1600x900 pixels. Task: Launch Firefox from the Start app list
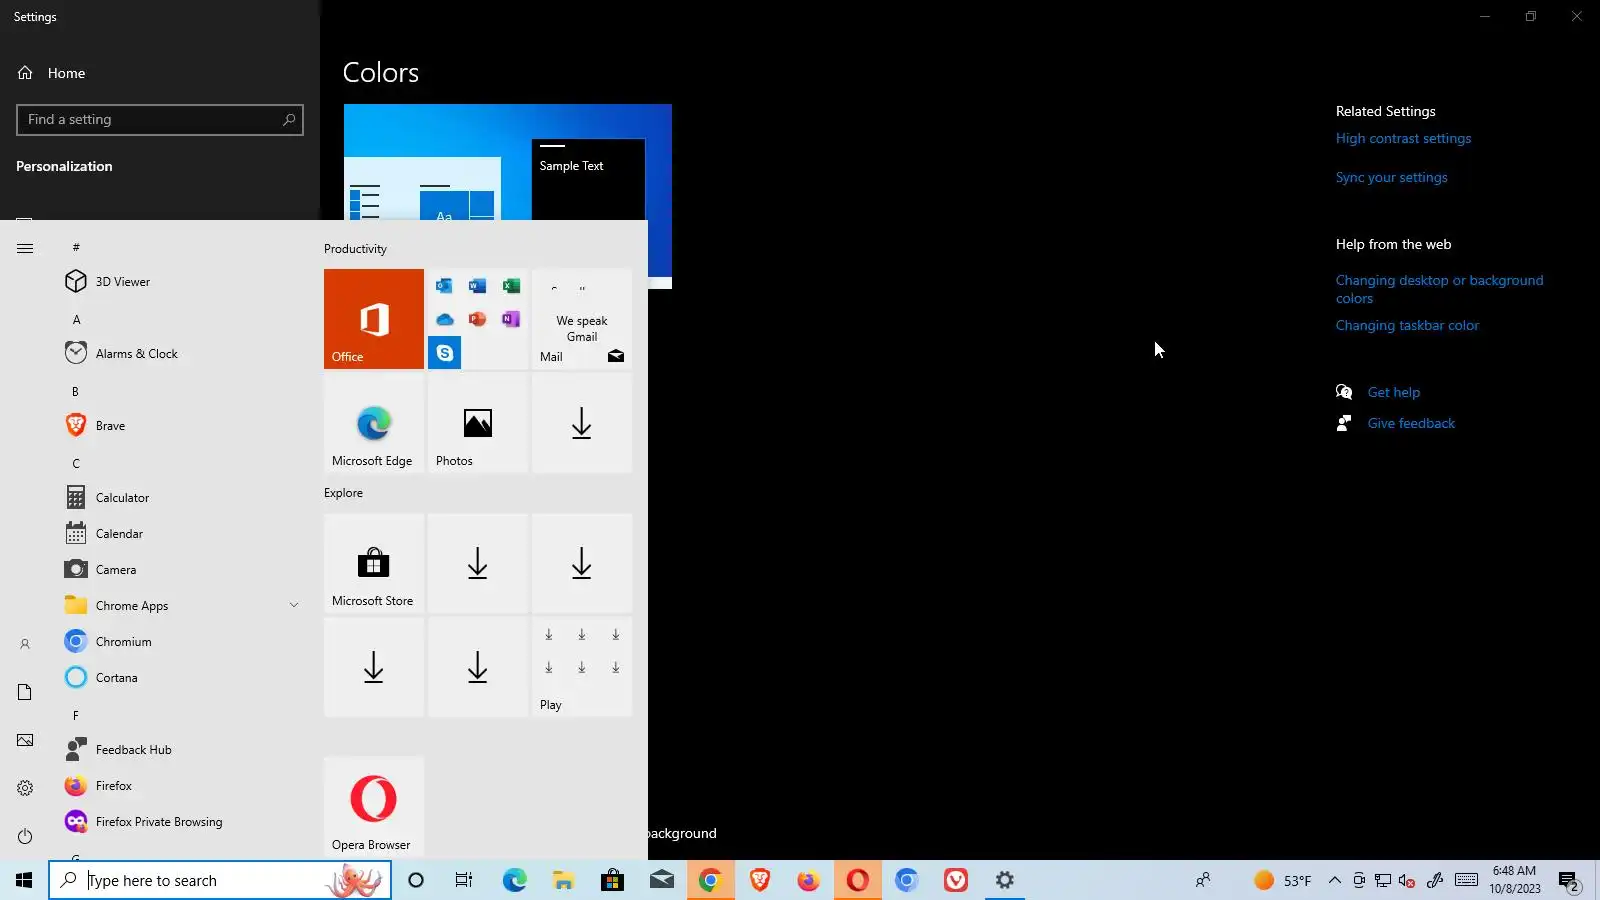[180, 786]
